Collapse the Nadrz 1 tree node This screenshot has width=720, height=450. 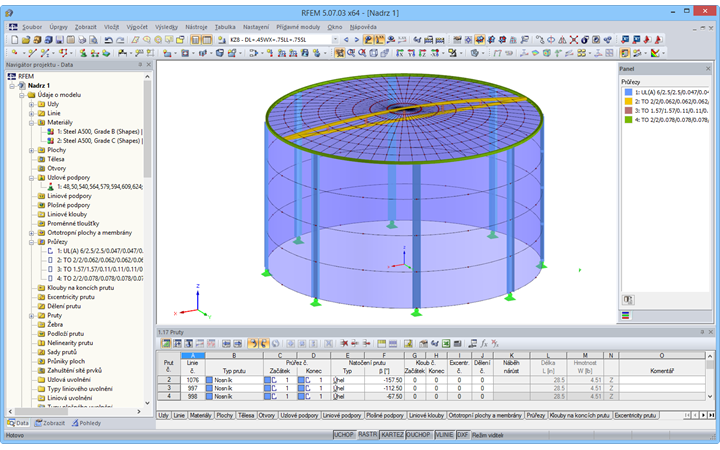click(x=12, y=86)
